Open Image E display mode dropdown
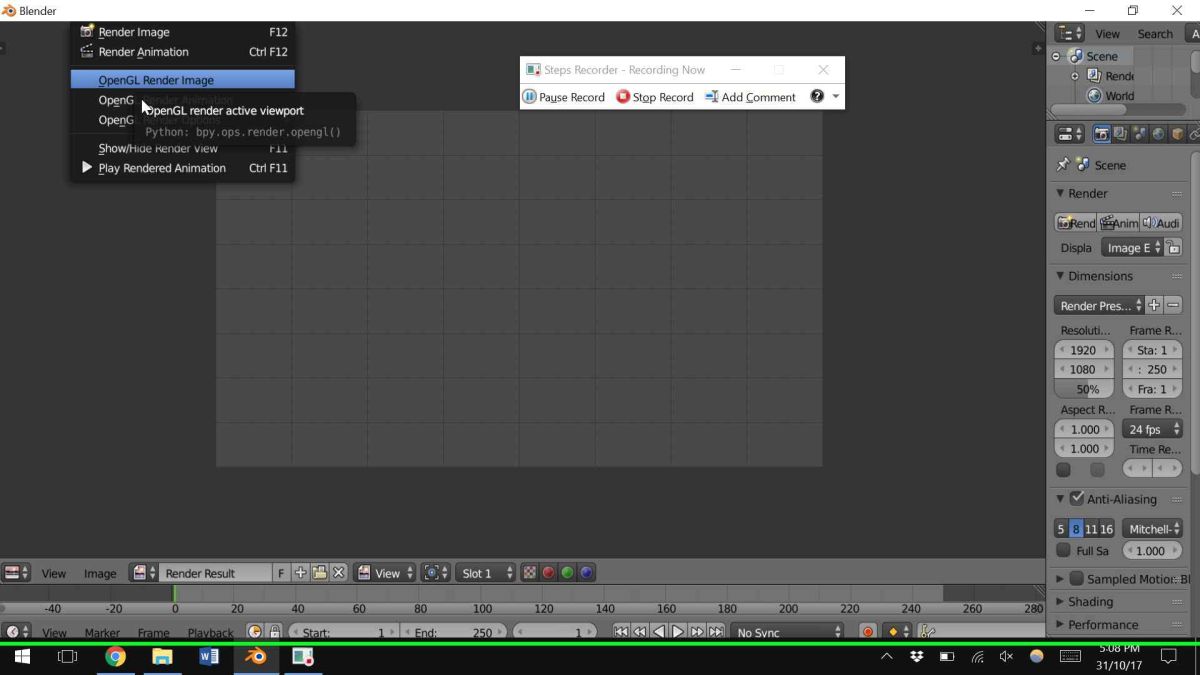 click(1132, 247)
